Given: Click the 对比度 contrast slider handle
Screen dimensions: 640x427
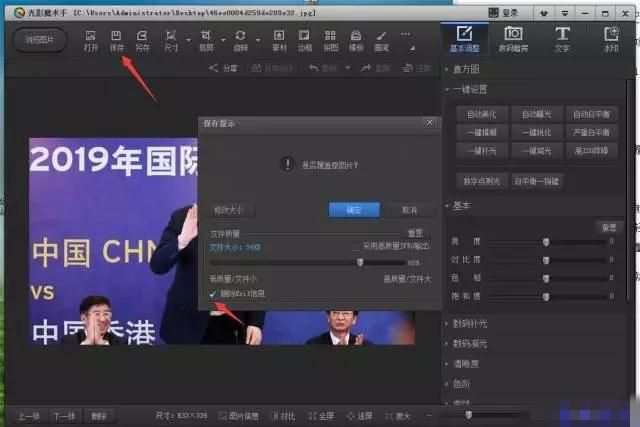Looking at the screenshot, I should (x=546, y=260).
